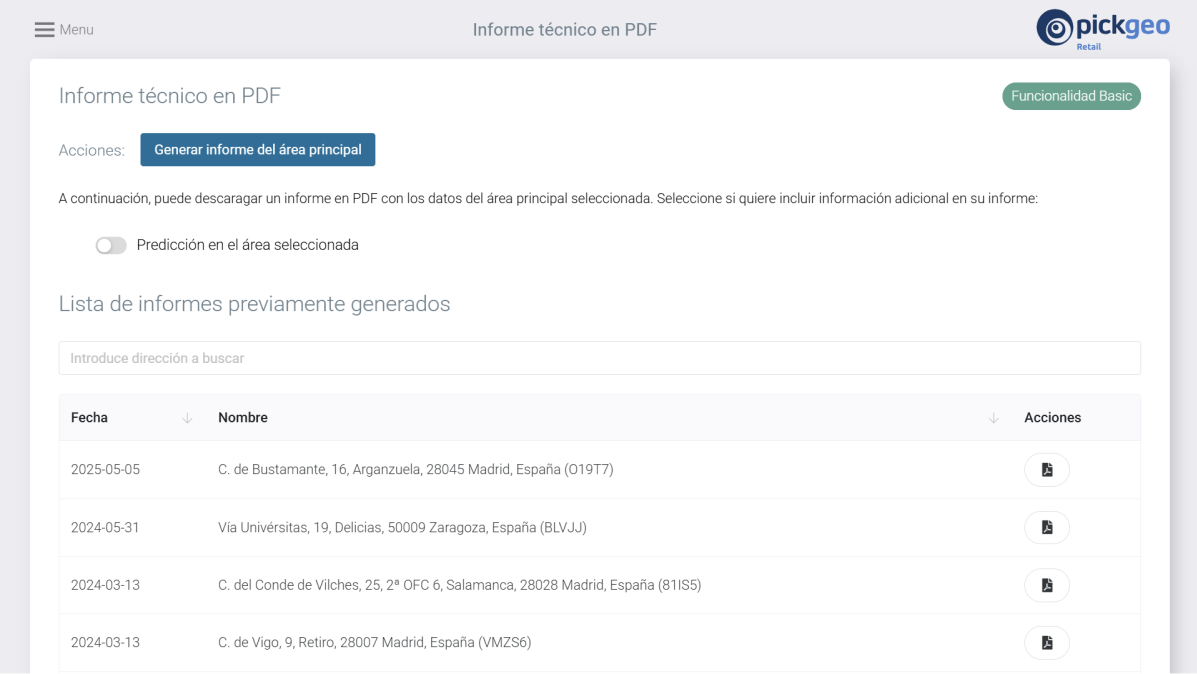Select the Fecha column header
The image size is (1197, 674).
coord(89,418)
